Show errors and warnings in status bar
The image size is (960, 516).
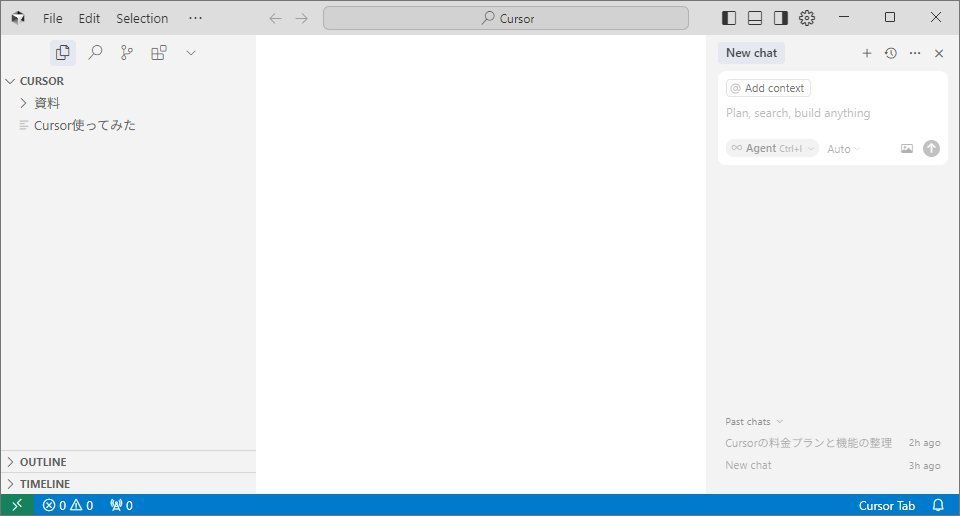point(67,505)
